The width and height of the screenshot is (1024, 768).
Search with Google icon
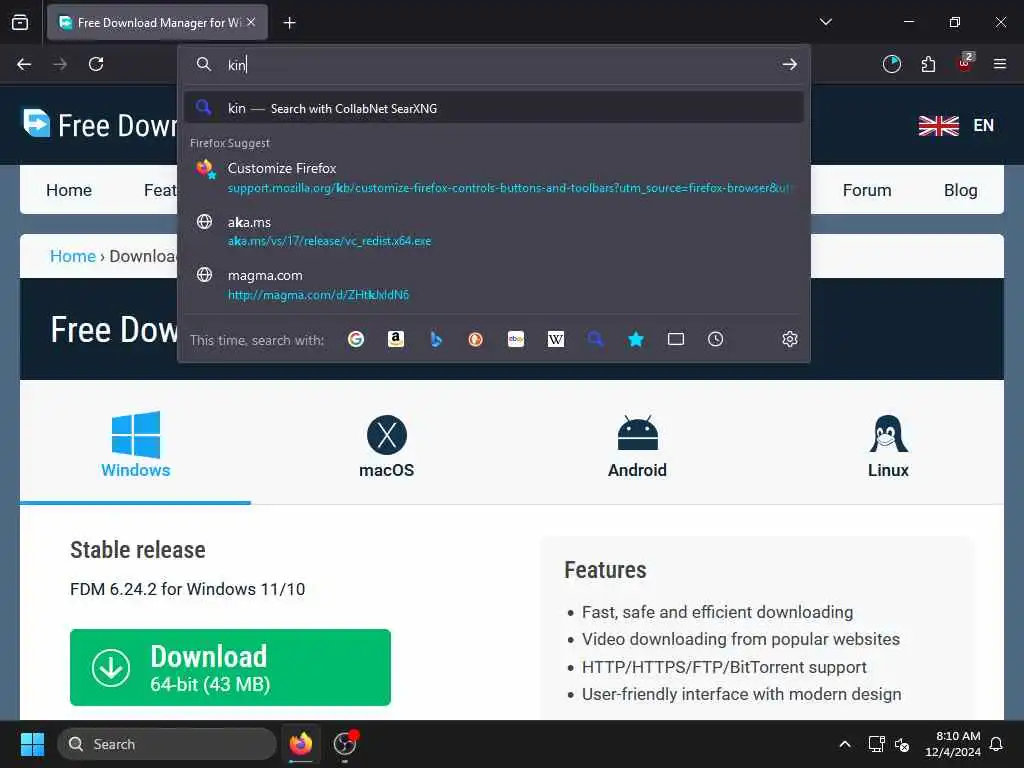click(x=356, y=339)
